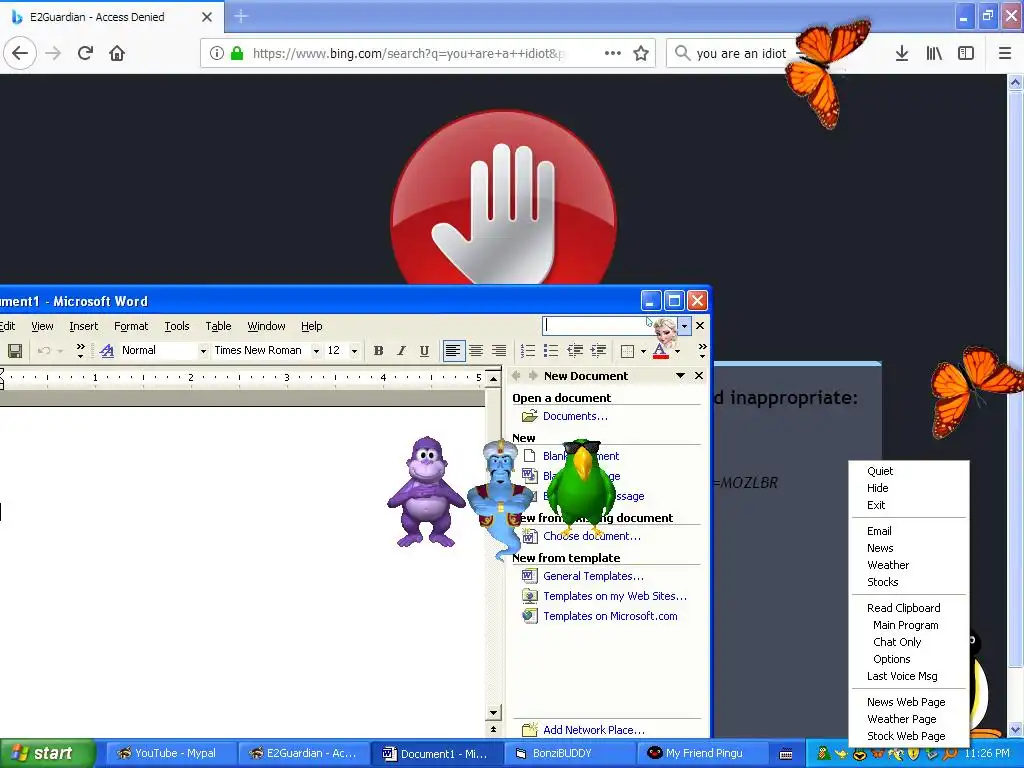This screenshot has width=1024, height=768.
Task: Open a new Firefox tab with plus
Action: tap(241, 16)
